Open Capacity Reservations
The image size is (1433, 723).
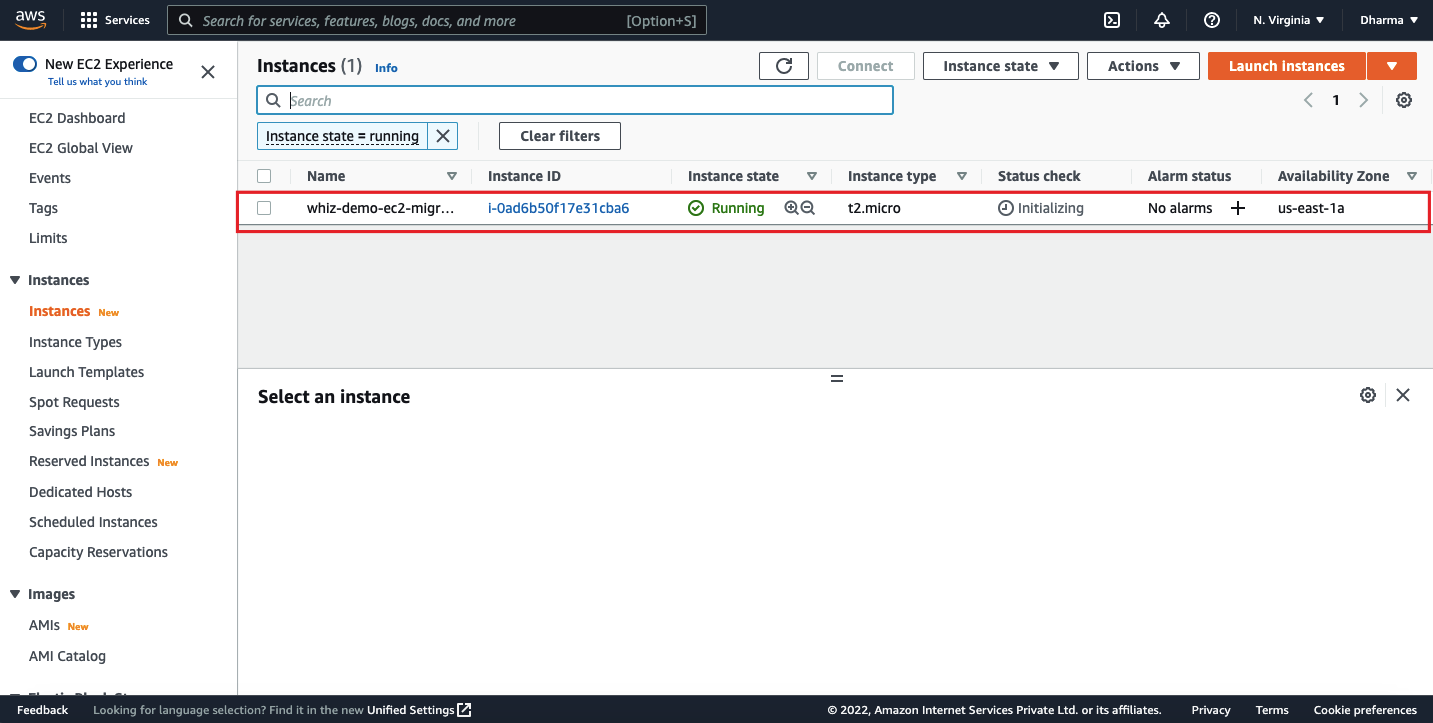point(98,552)
